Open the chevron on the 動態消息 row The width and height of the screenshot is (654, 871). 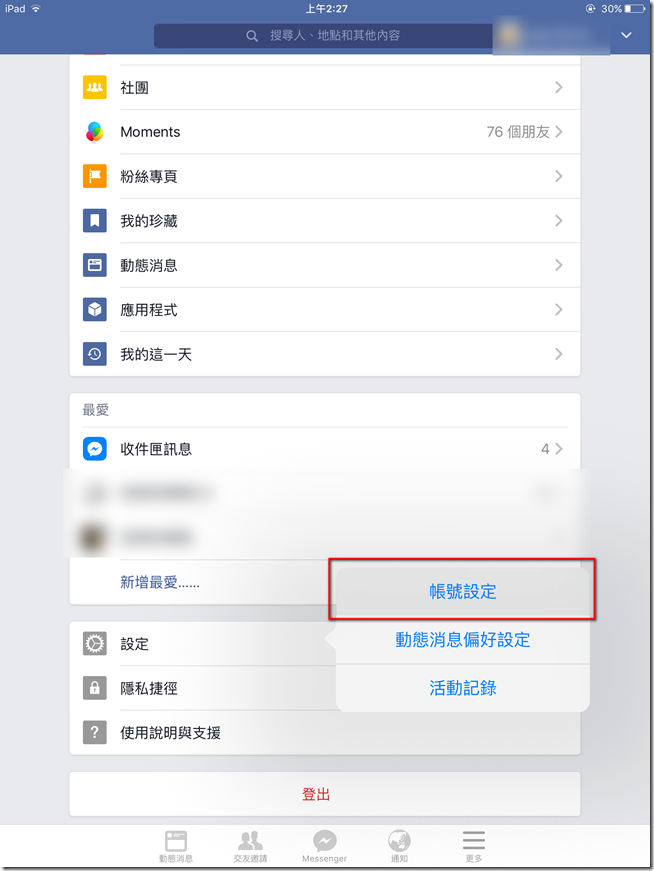pyautogui.click(x=558, y=265)
